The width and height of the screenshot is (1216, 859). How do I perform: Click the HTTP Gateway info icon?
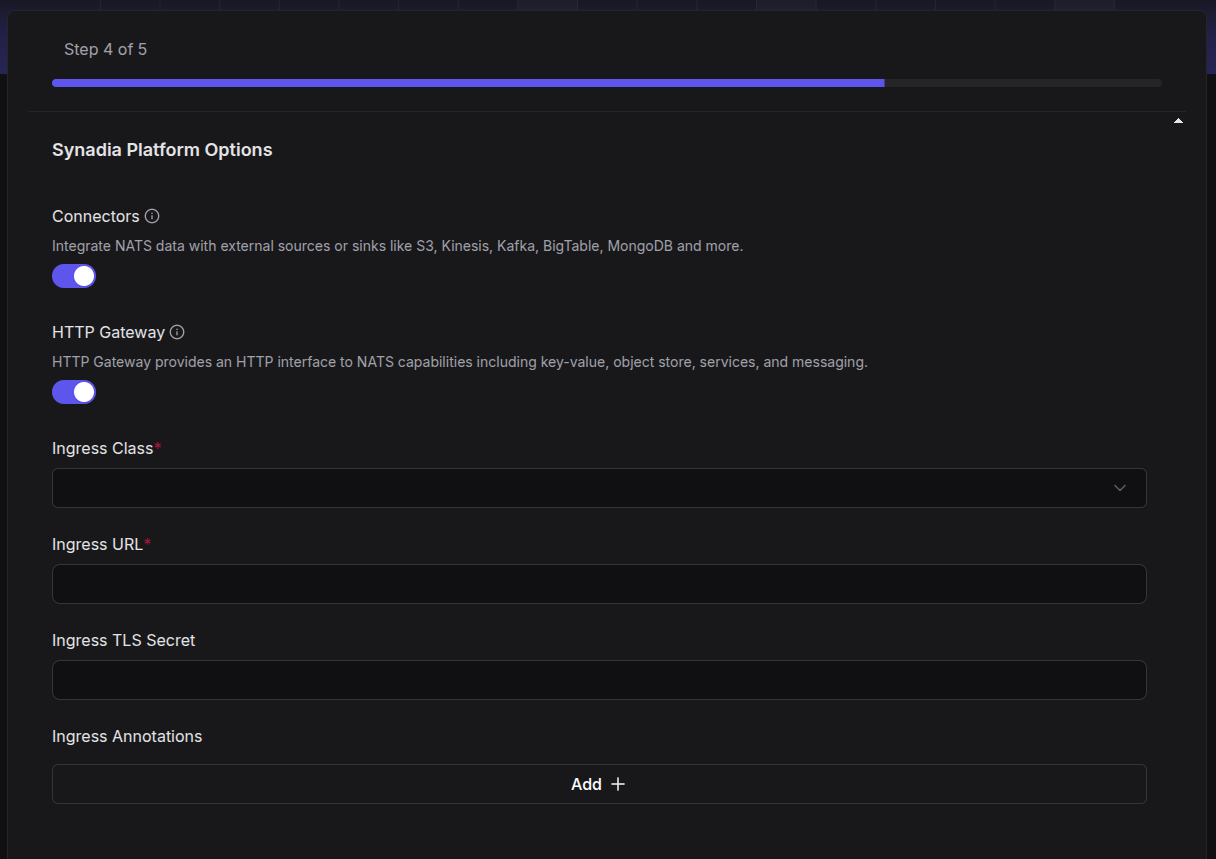coord(177,332)
